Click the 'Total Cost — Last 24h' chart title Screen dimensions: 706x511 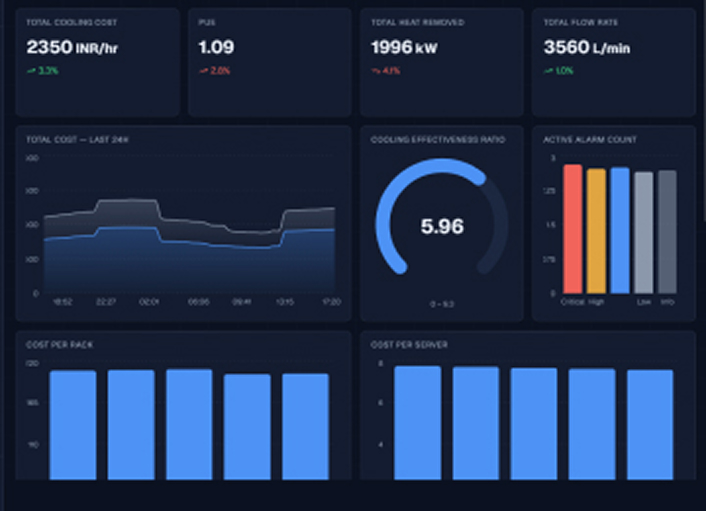coord(77,140)
